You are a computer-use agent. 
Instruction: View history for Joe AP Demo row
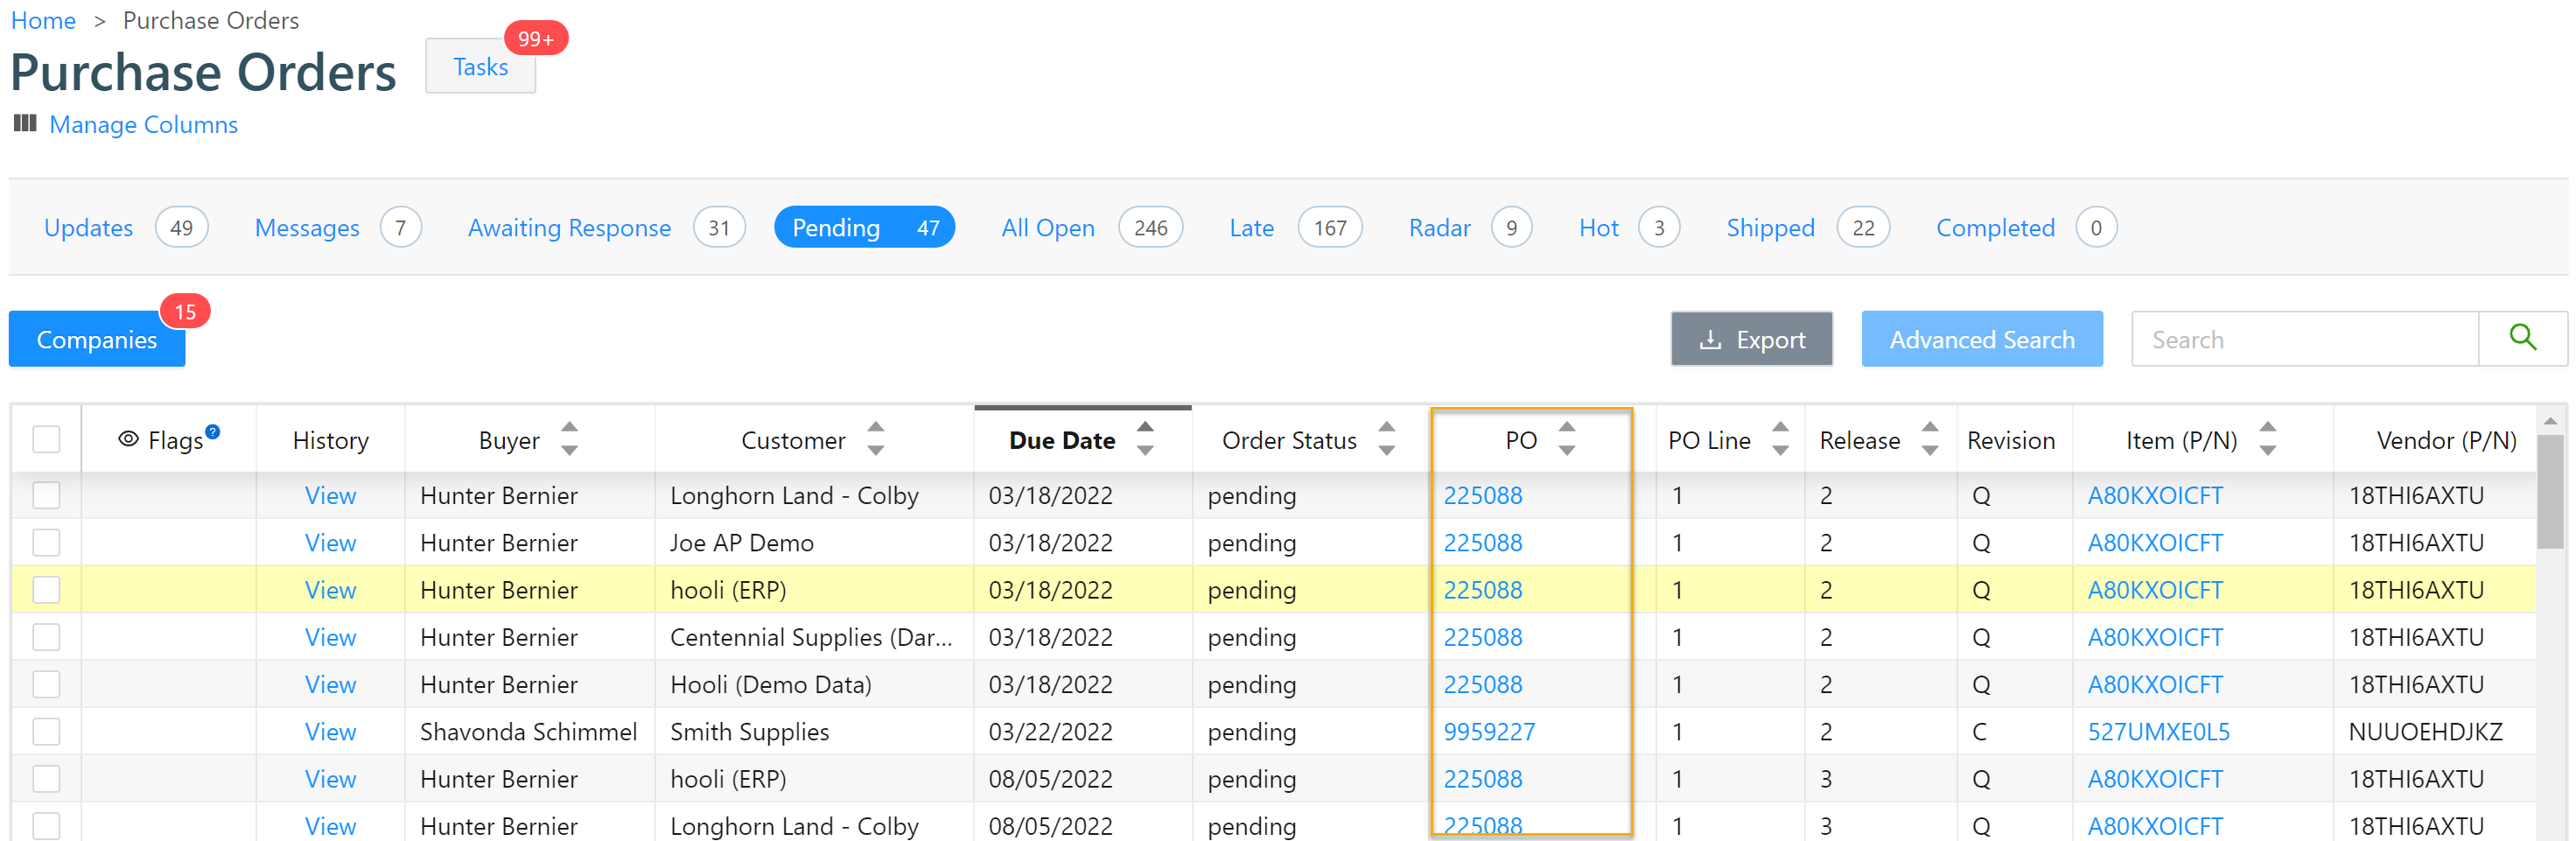pyautogui.click(x=330, y=542)
